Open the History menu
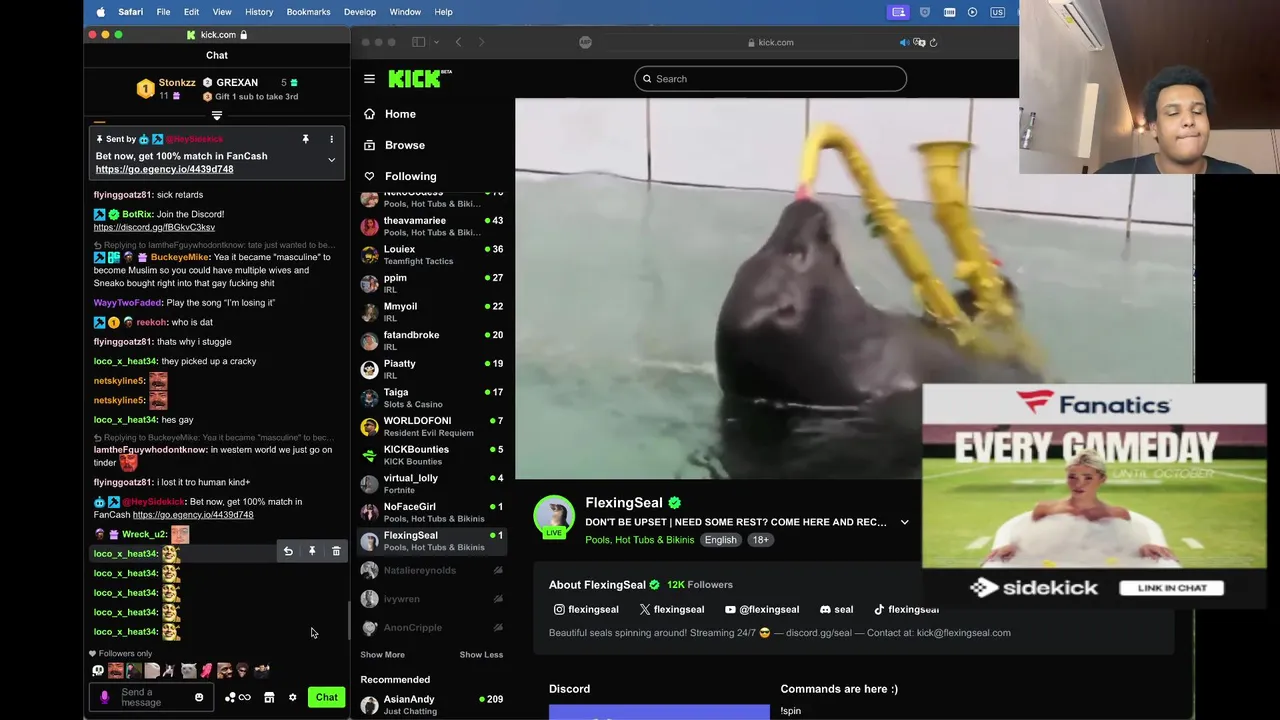This screenshot has width=1280, height=720. (x=259, y=12)
